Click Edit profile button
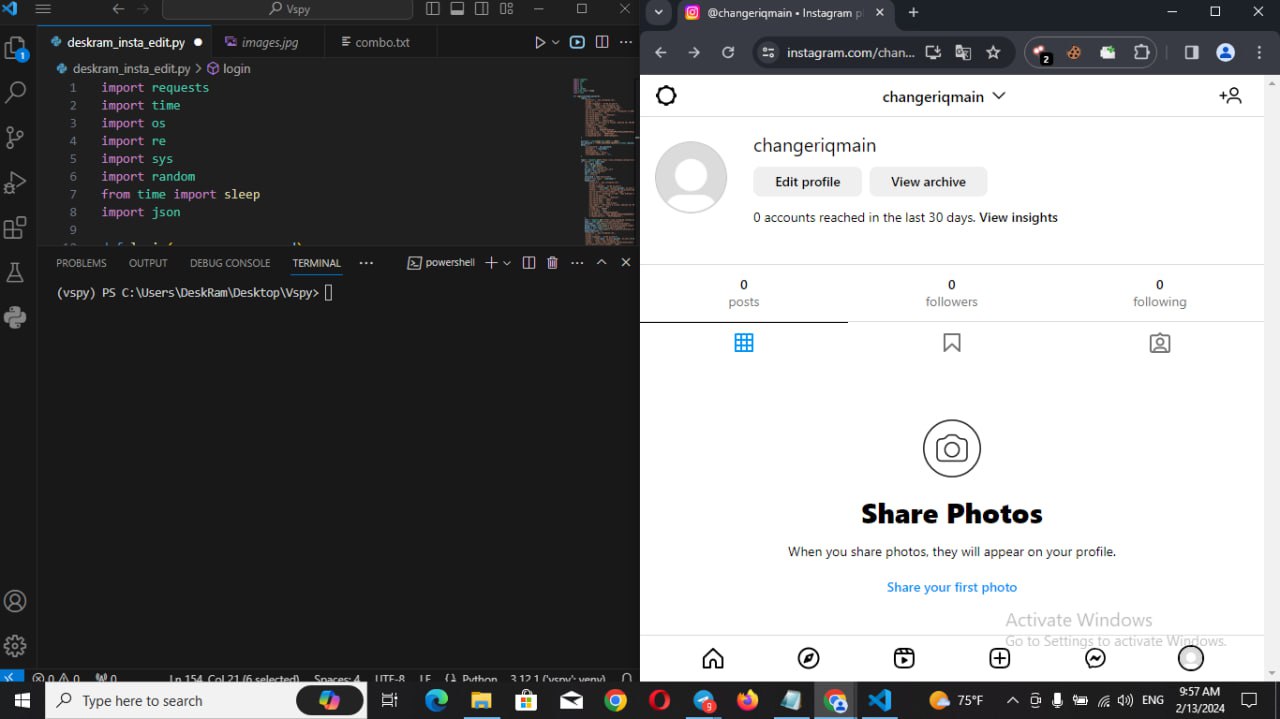 point(808,182)
